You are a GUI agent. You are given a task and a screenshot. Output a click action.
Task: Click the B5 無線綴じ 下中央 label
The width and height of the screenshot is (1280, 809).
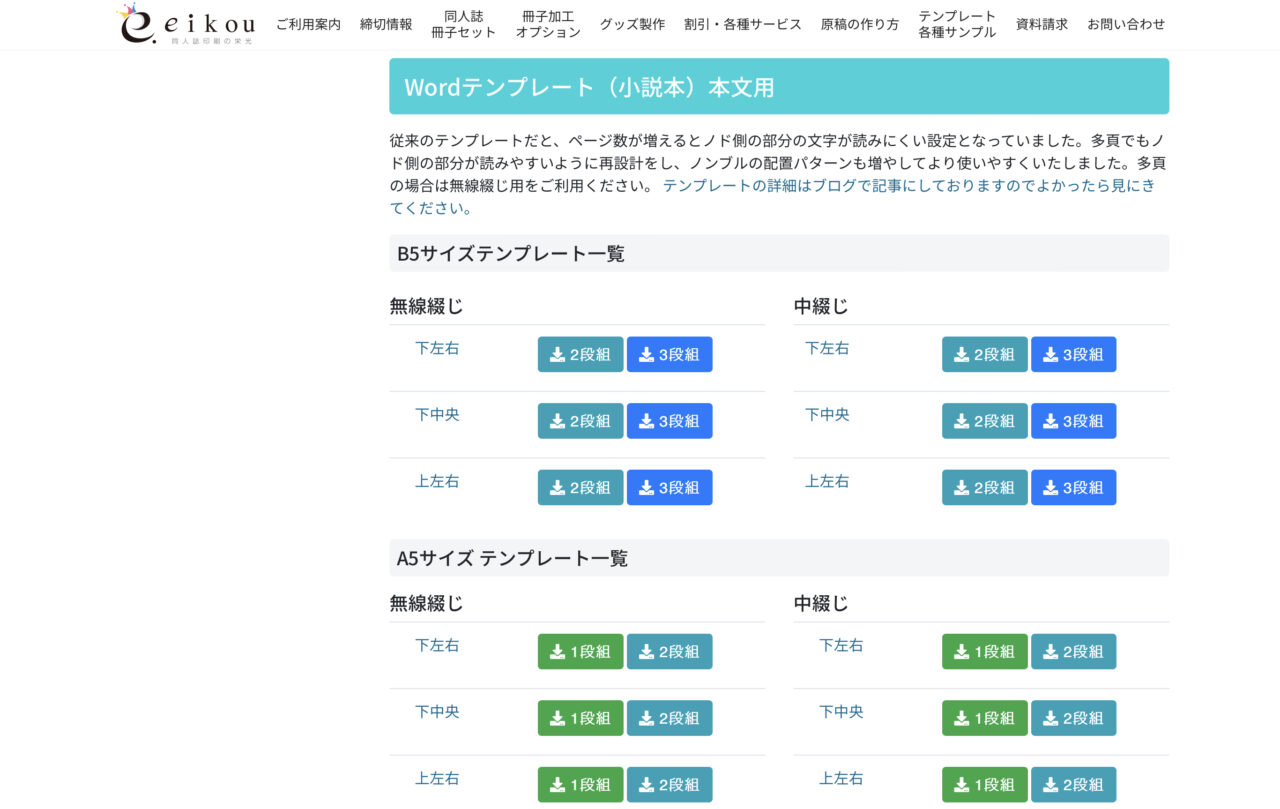pos(437,414)
